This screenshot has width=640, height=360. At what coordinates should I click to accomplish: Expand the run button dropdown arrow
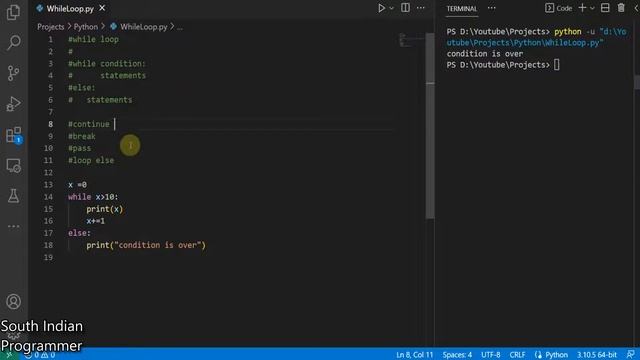click(x=391, y=8)
